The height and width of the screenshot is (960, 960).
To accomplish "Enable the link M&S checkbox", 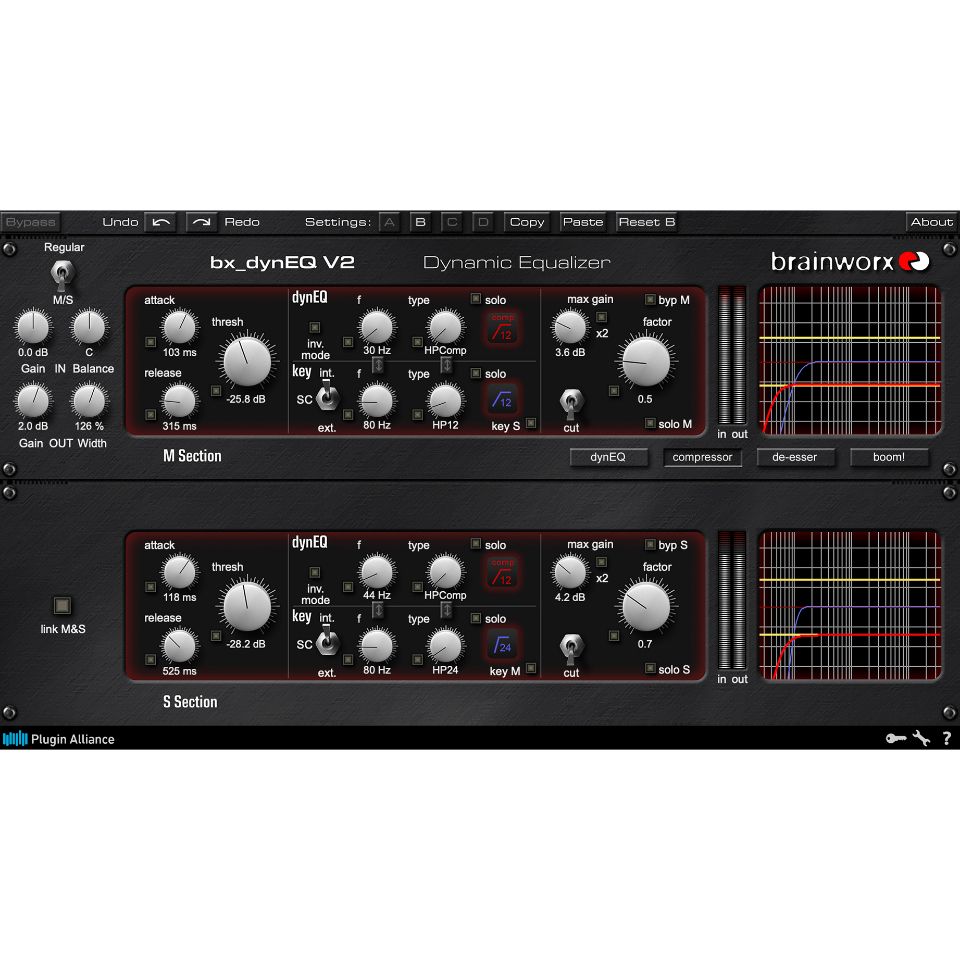I will (62, 605).
